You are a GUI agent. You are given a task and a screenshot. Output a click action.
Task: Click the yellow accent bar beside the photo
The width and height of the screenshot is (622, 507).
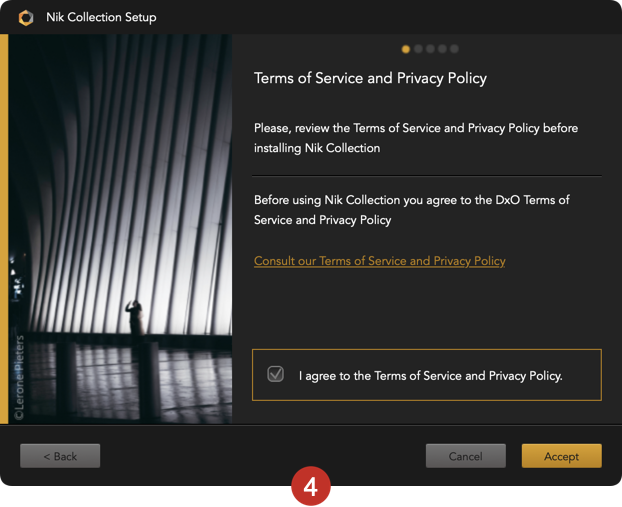4,229
